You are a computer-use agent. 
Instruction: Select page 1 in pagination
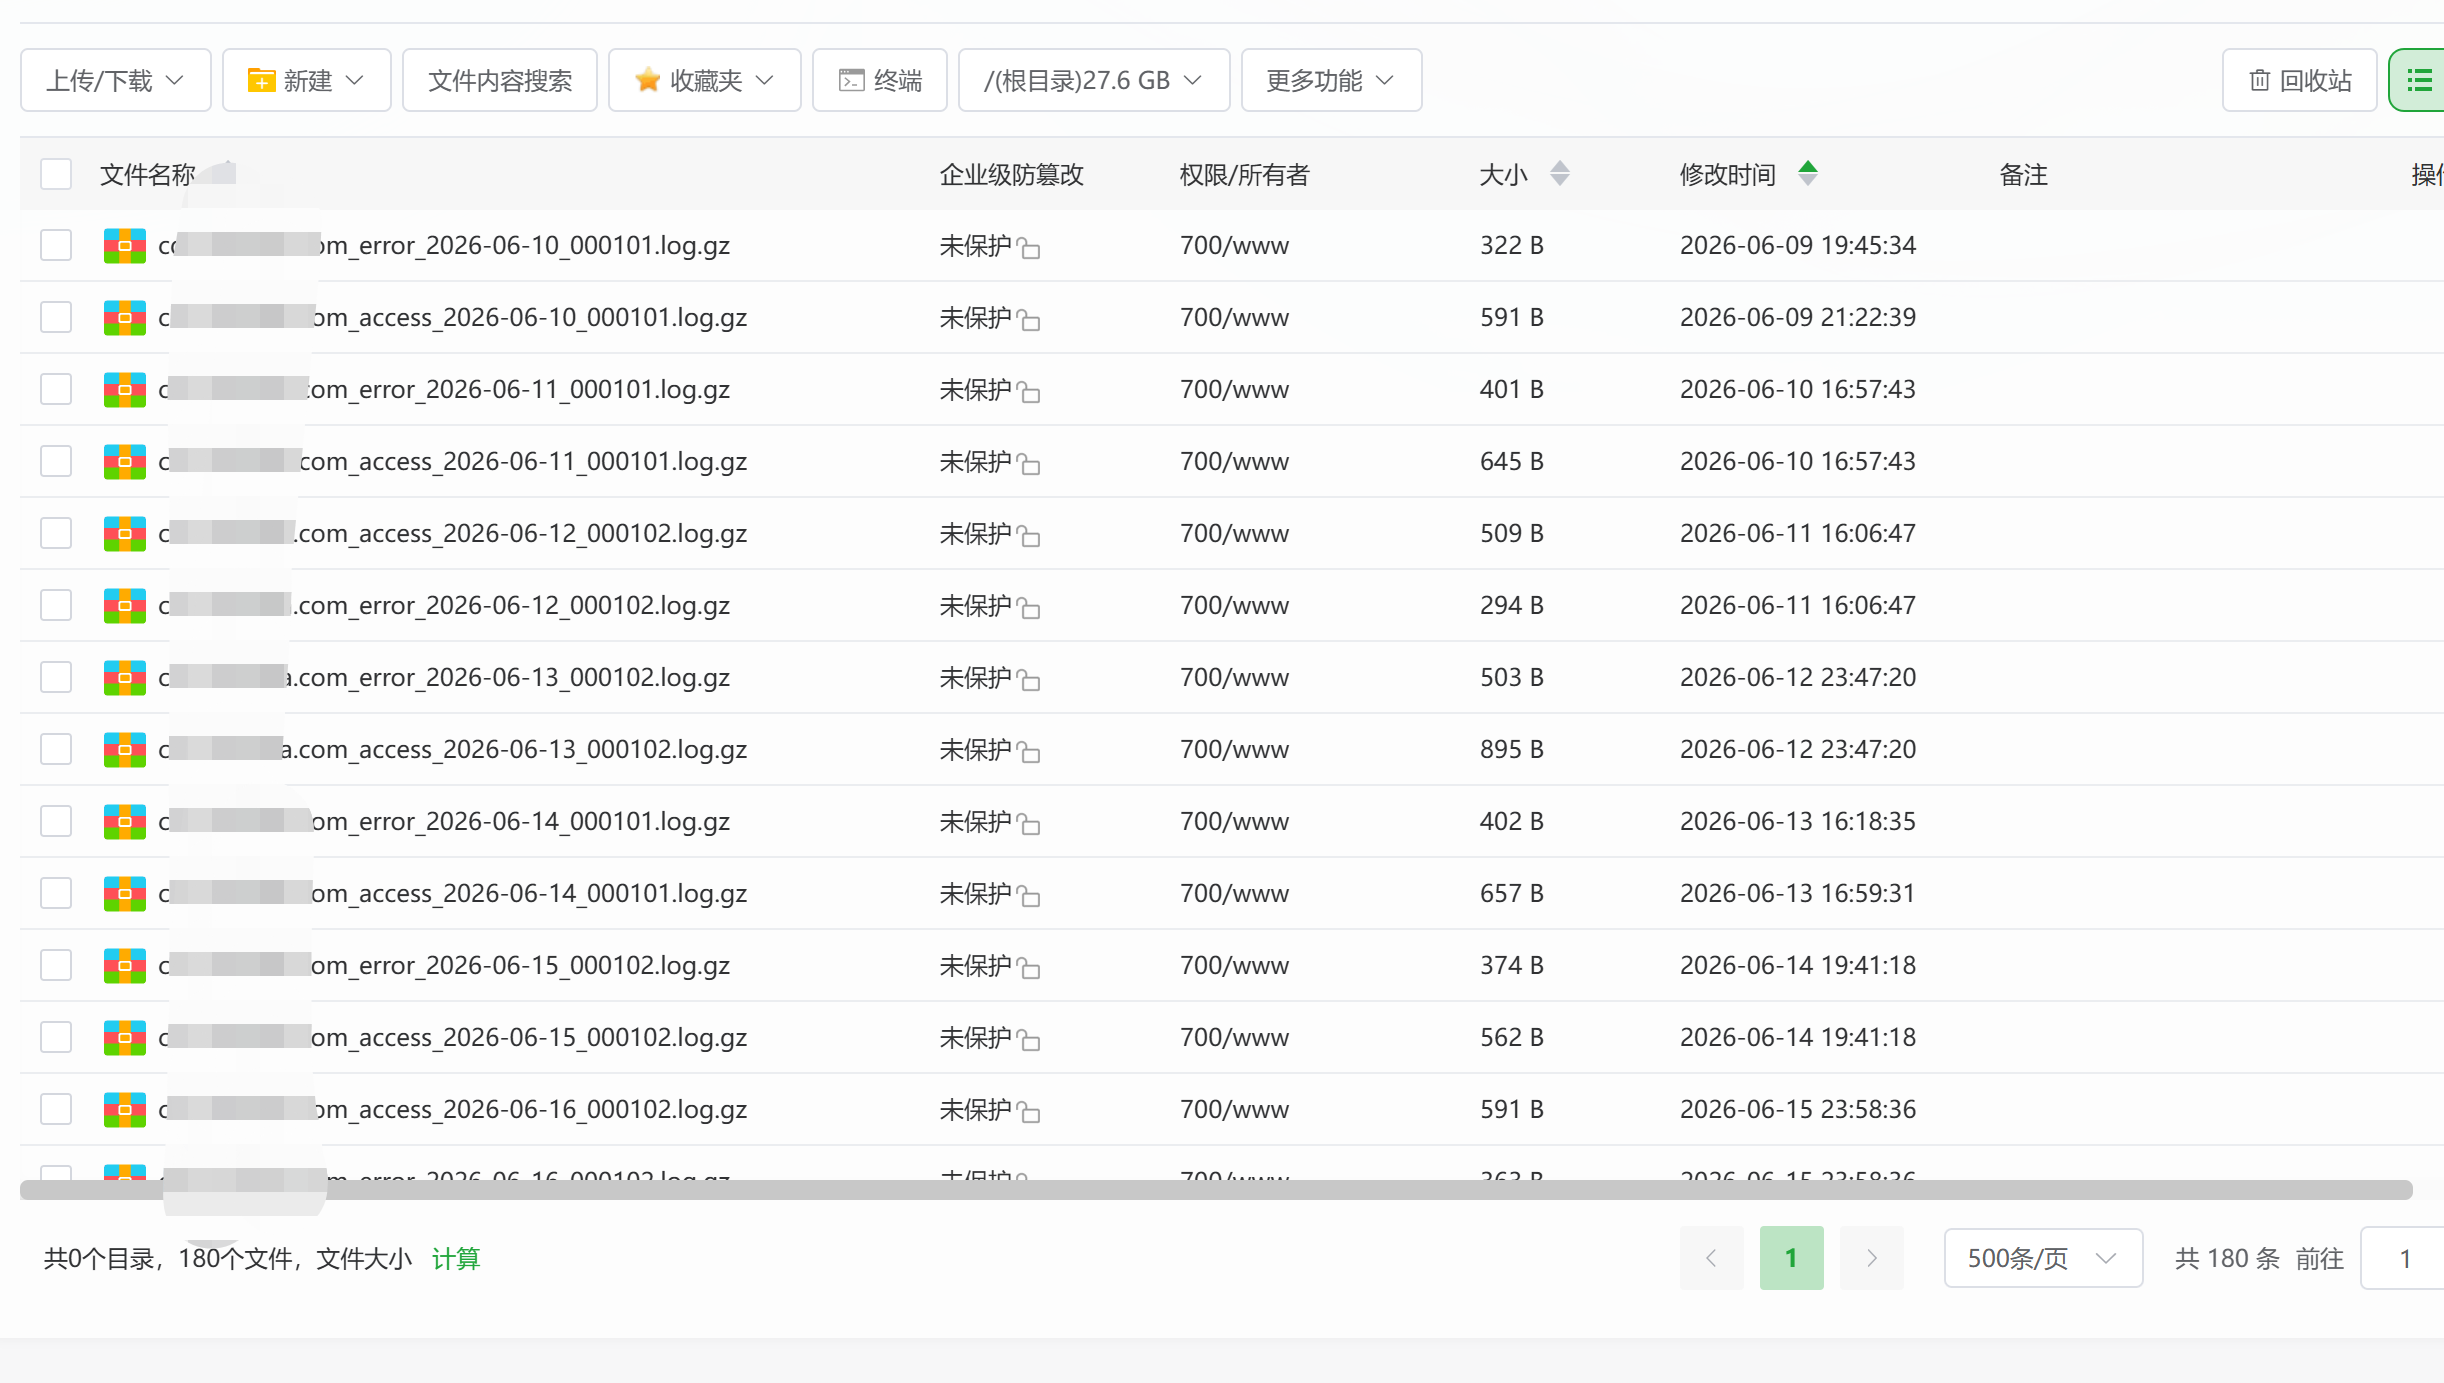(x=1792, y=1258)
